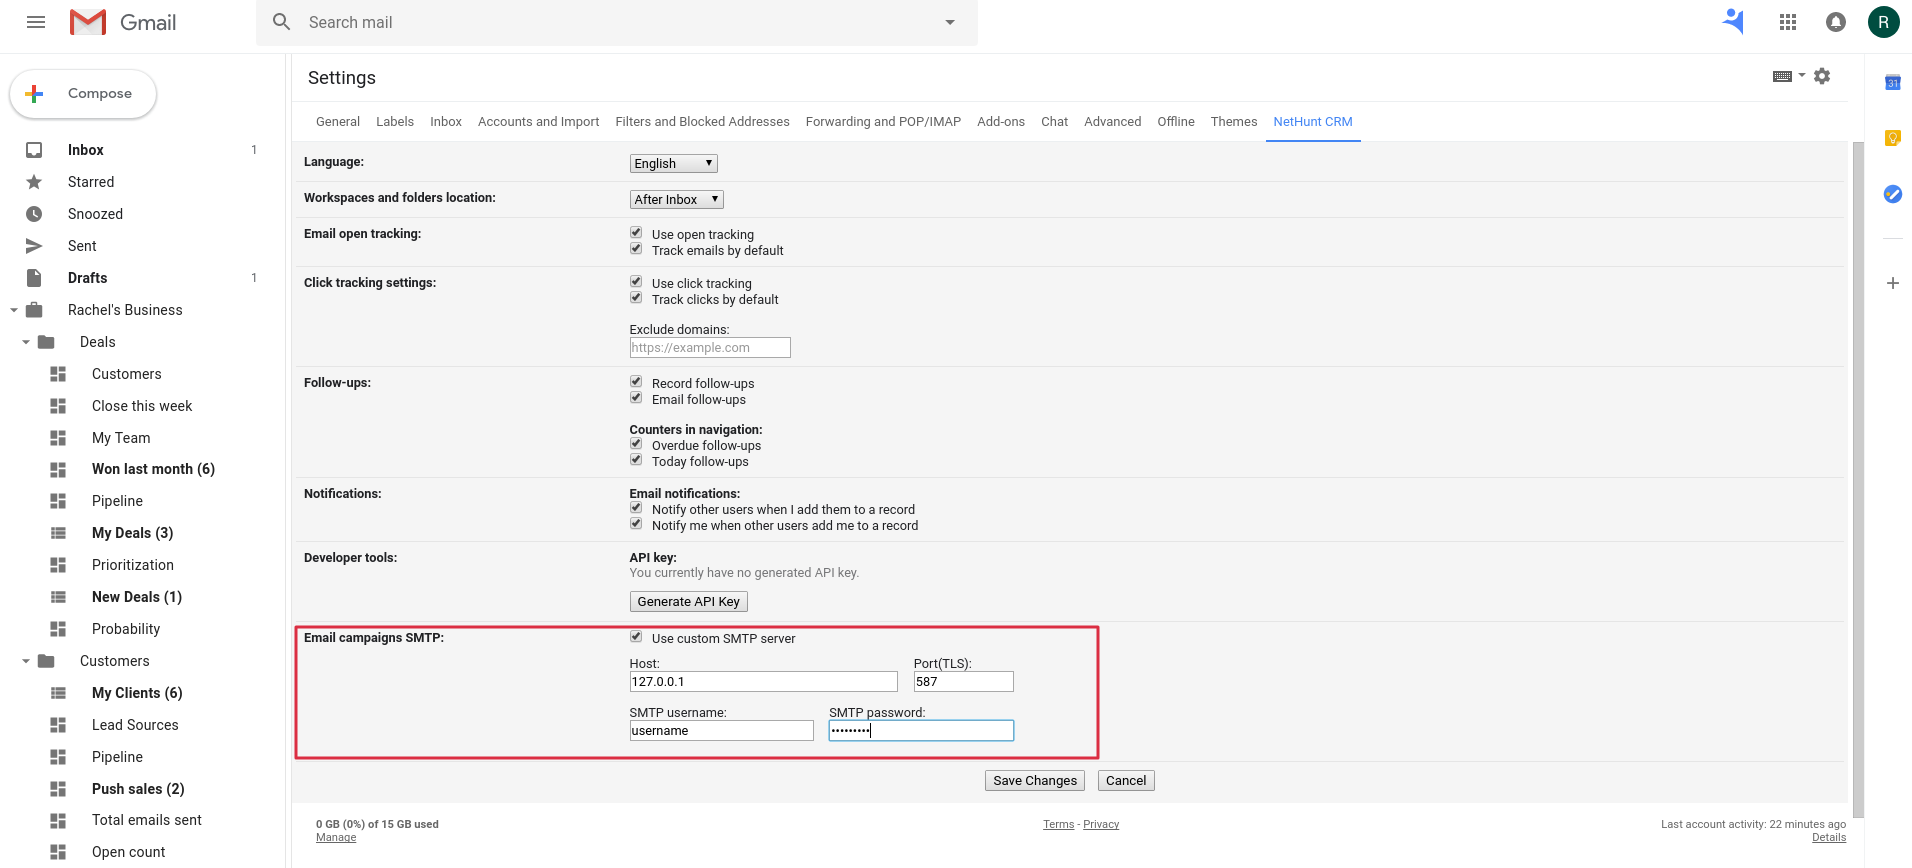Screen dimensions: 1912x868
Task: Click the Generate API Key button
Action: 689,602
